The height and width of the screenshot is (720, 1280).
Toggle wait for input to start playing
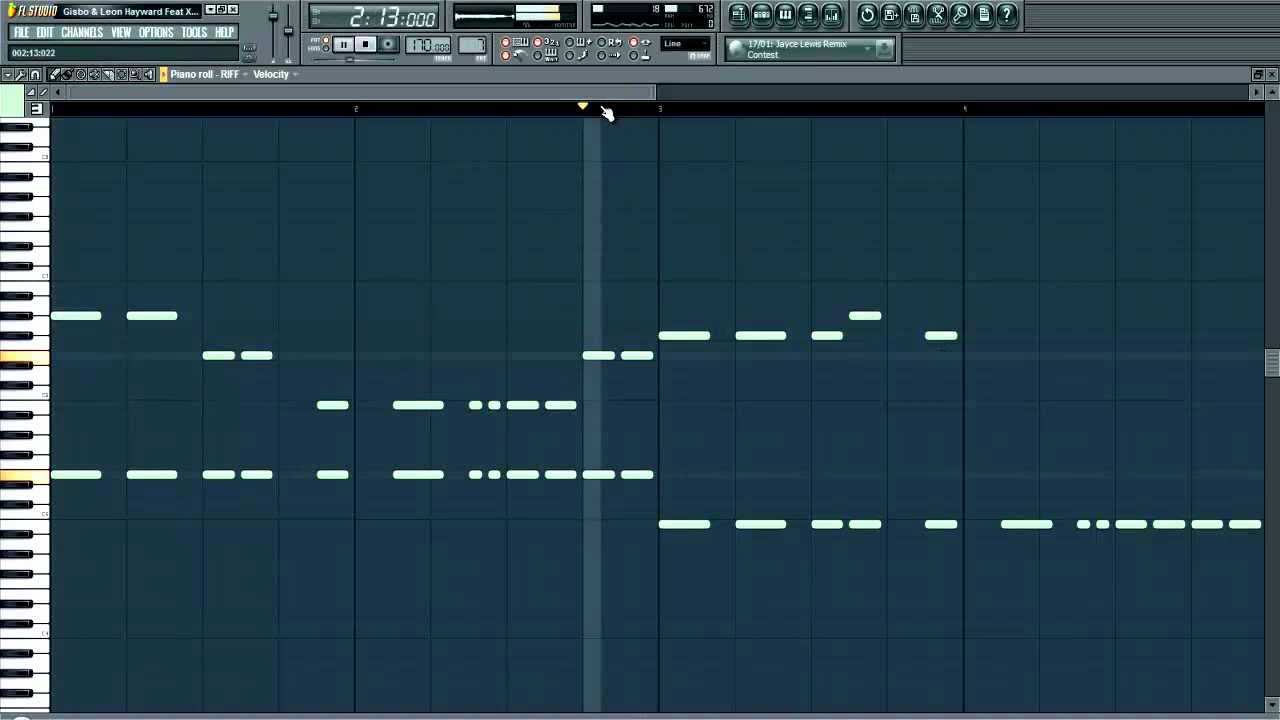point(545,55)
